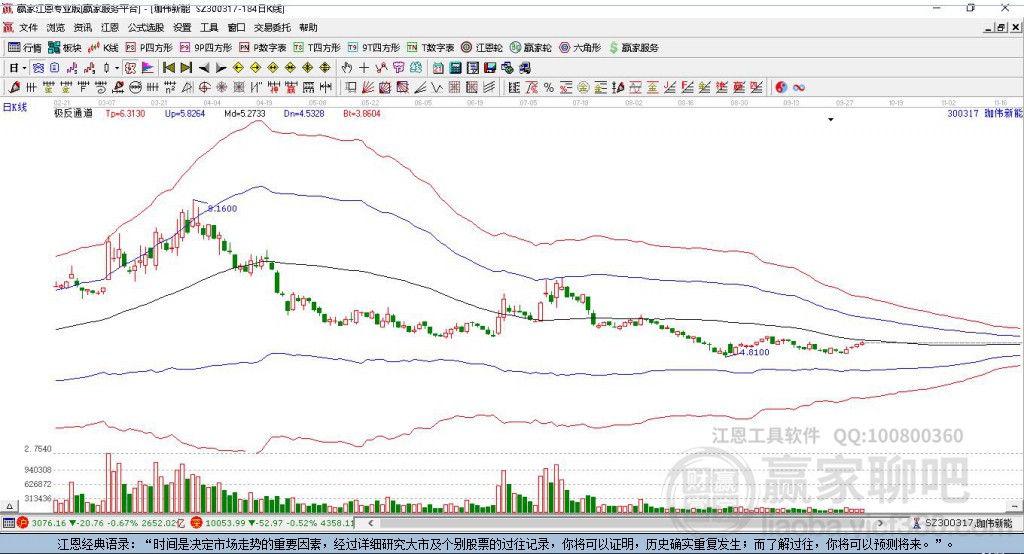
Task: Select the first yellow diamond arrow icon
Action: click(x=238, y=68)
